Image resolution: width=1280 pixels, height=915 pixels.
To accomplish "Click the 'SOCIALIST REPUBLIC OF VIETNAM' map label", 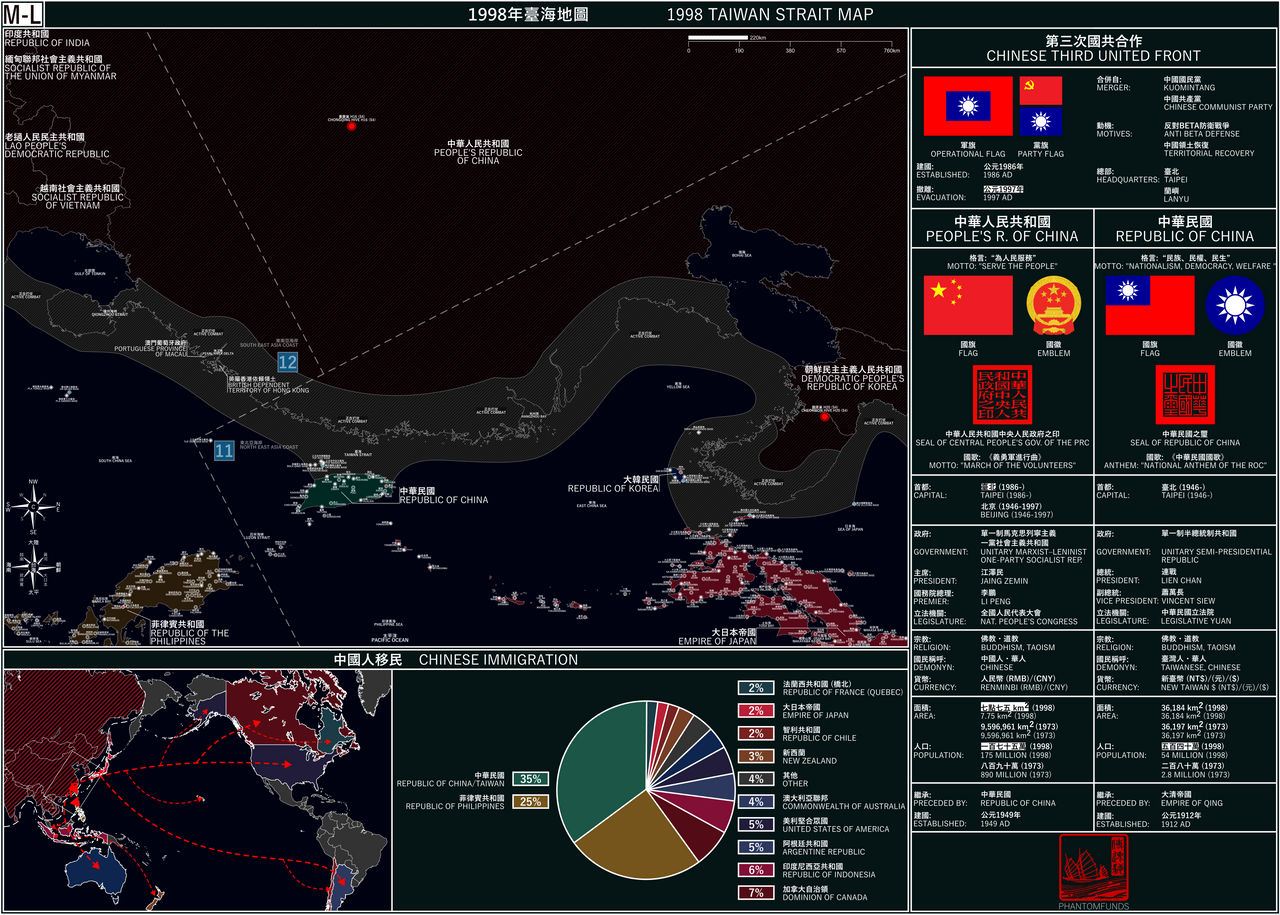I will [78, 202].
